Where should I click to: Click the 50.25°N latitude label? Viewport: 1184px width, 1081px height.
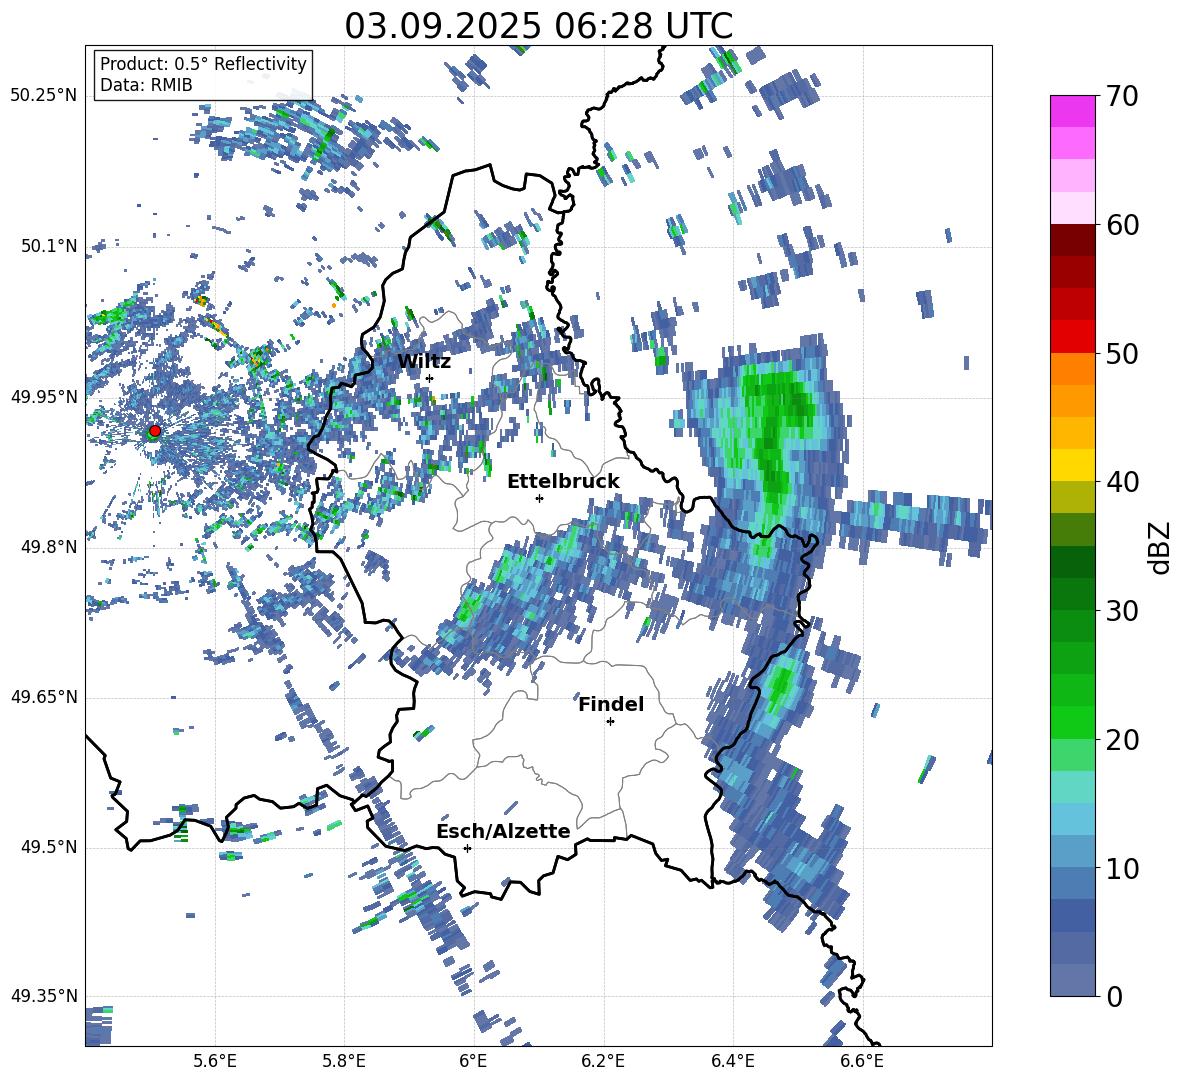coord(44,96)
